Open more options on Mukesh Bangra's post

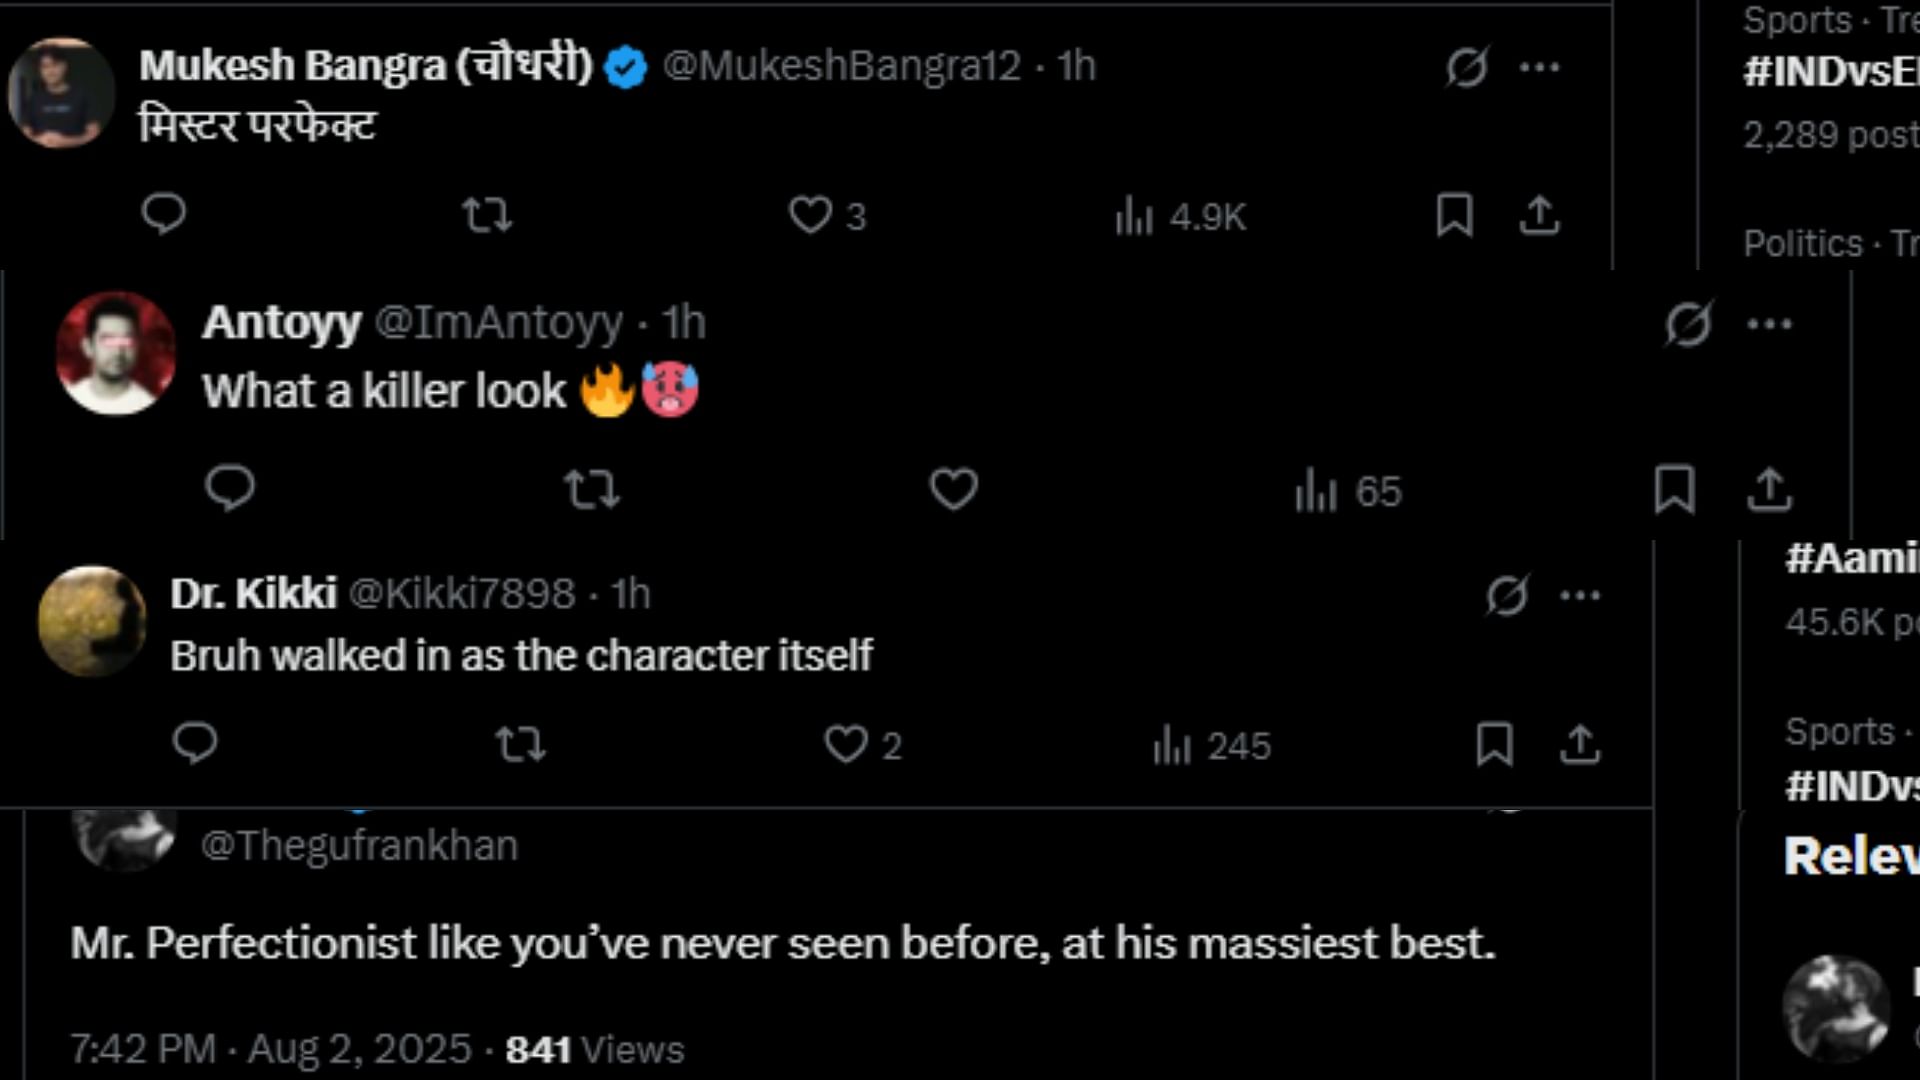1539,67
